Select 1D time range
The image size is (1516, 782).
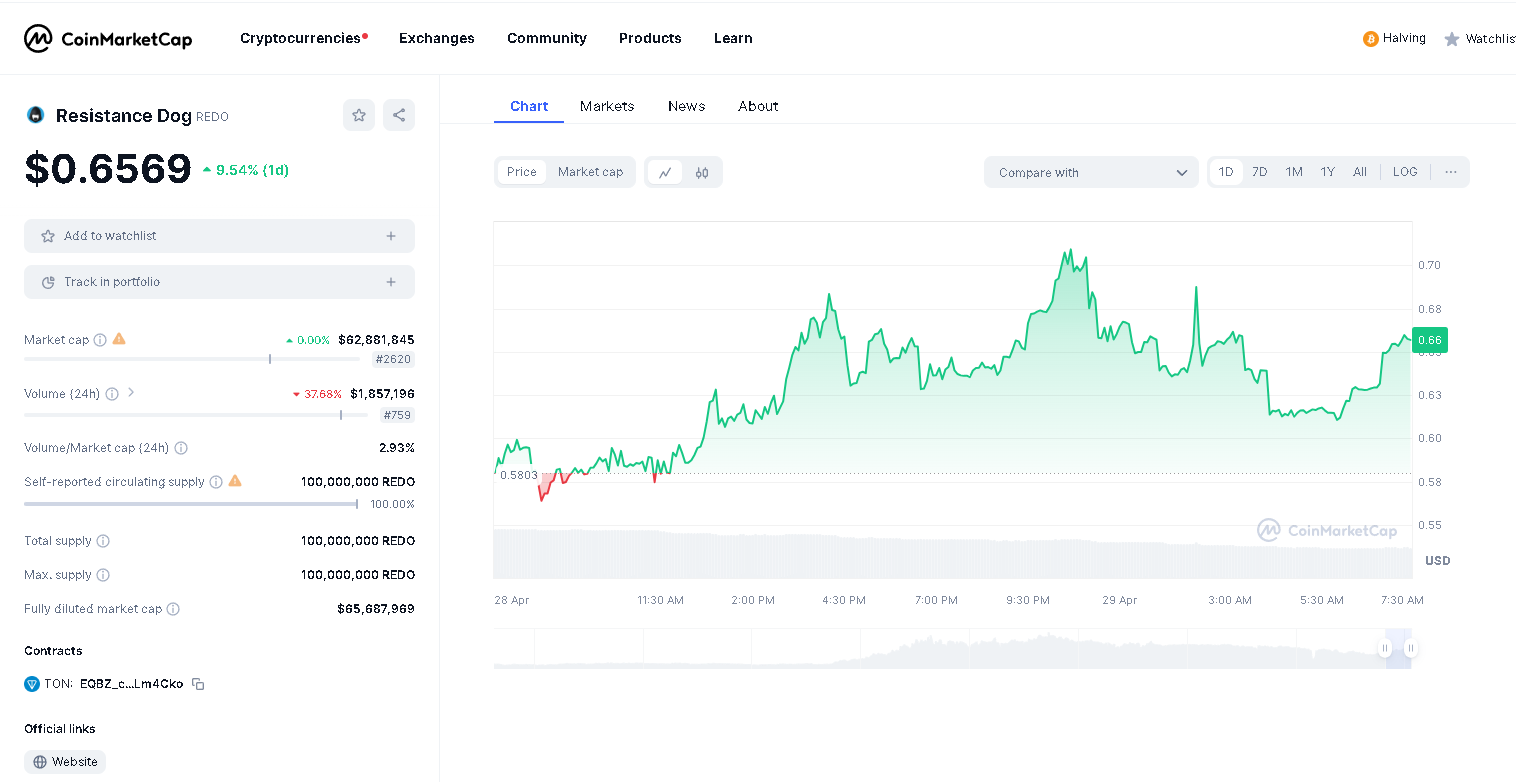(x=1226, y=172)
